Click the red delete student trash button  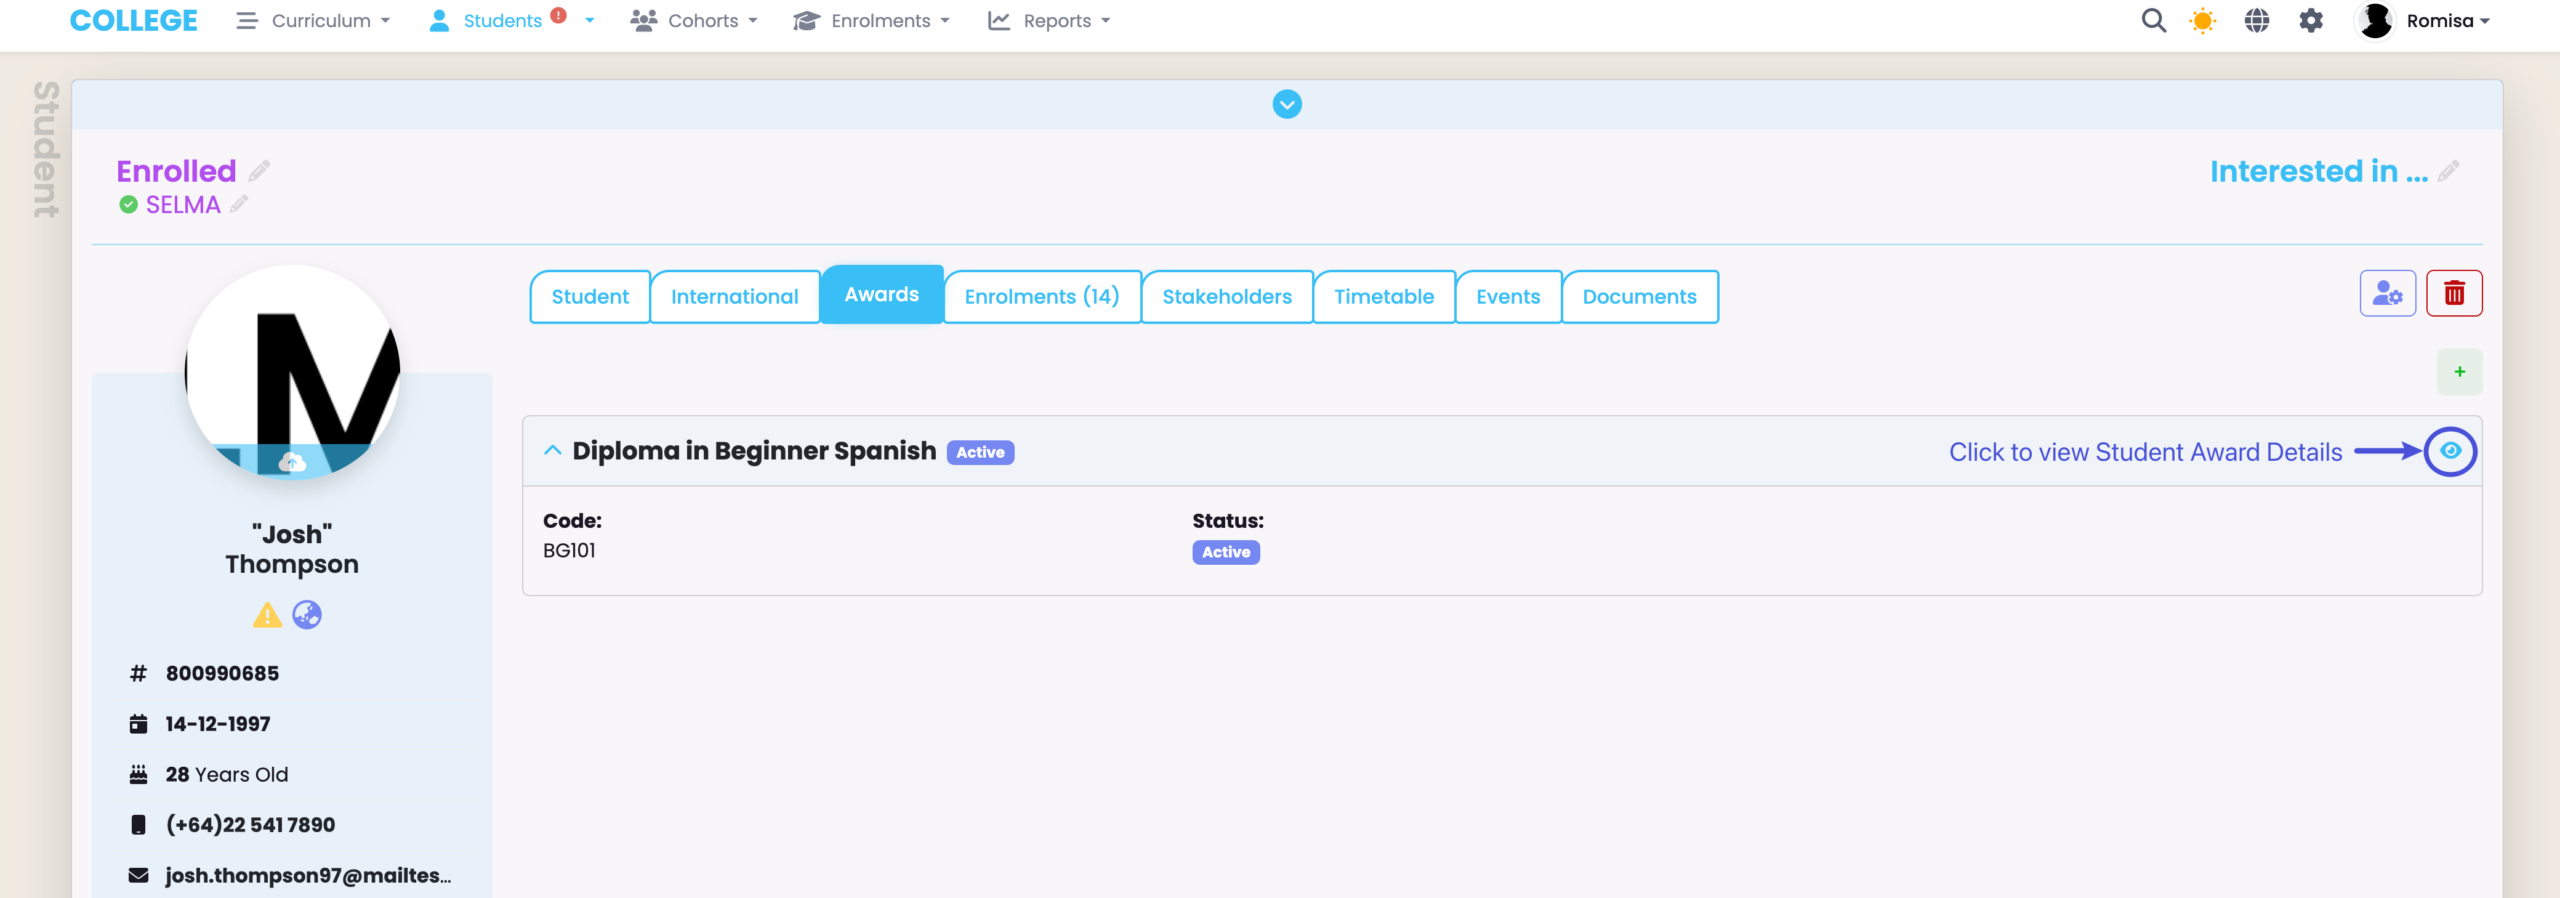point(2453,294)
